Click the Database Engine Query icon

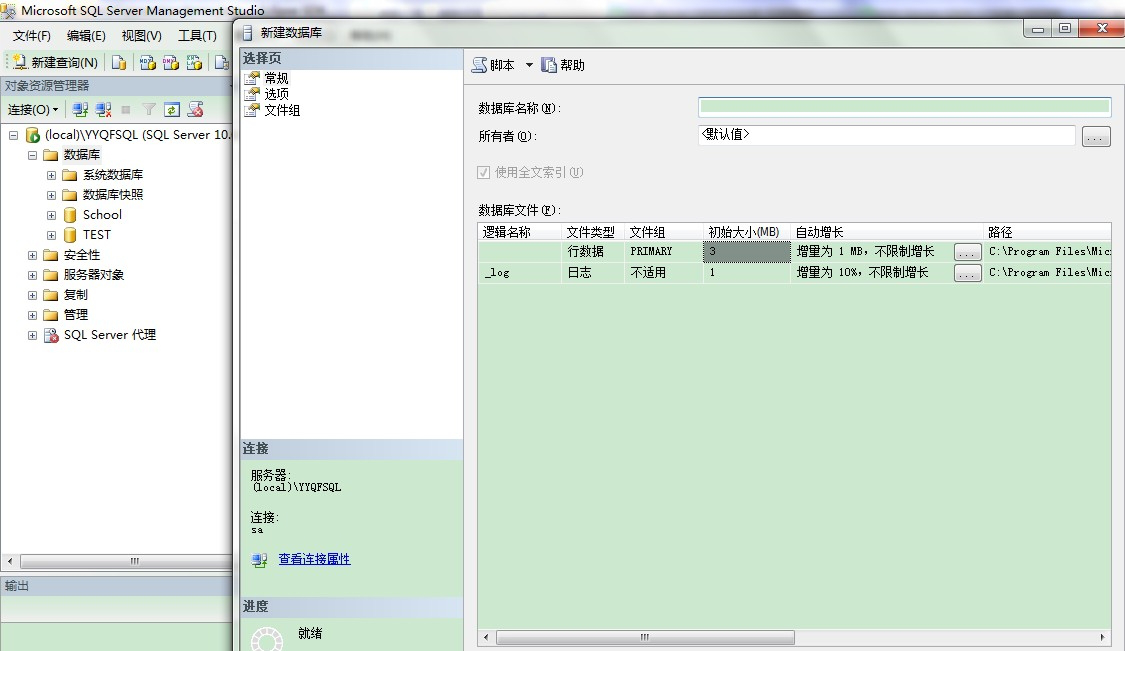coord(119,63)
